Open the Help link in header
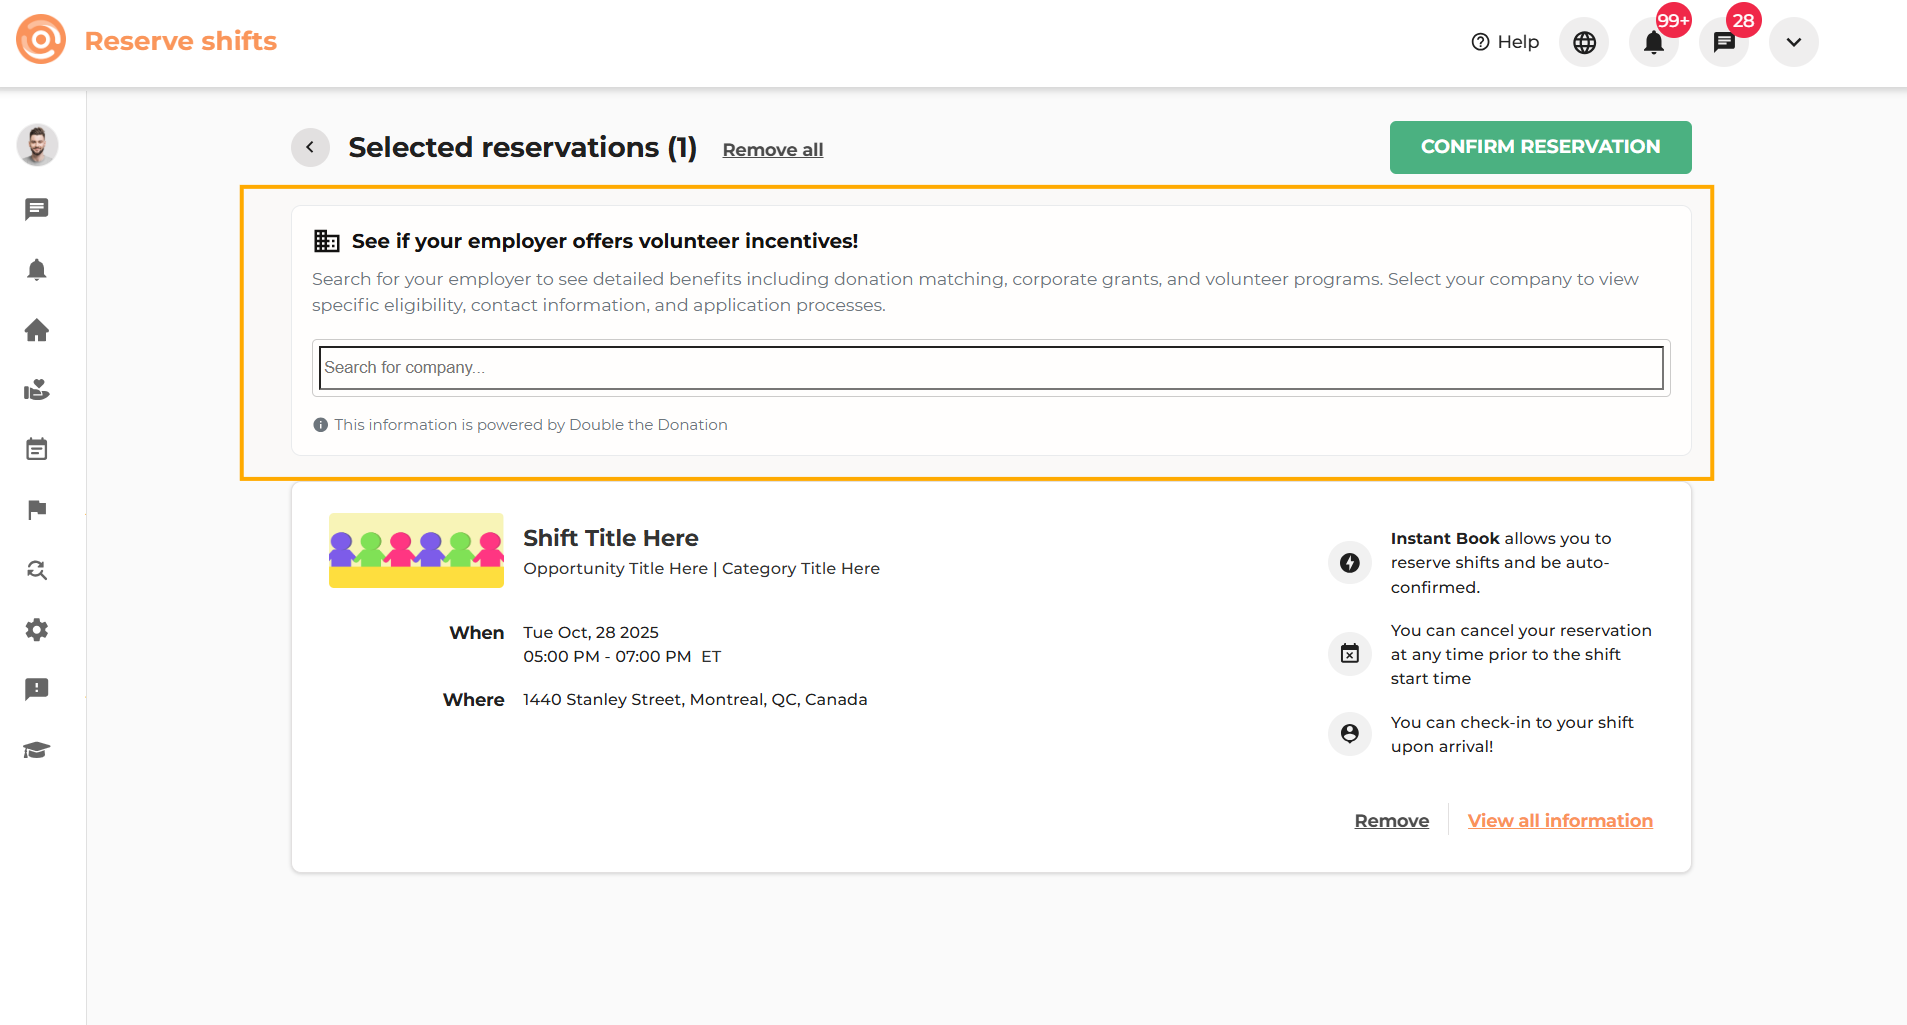This screenshot has width=1907, height=1025. pyautogui.click(x=1505, y=42)
